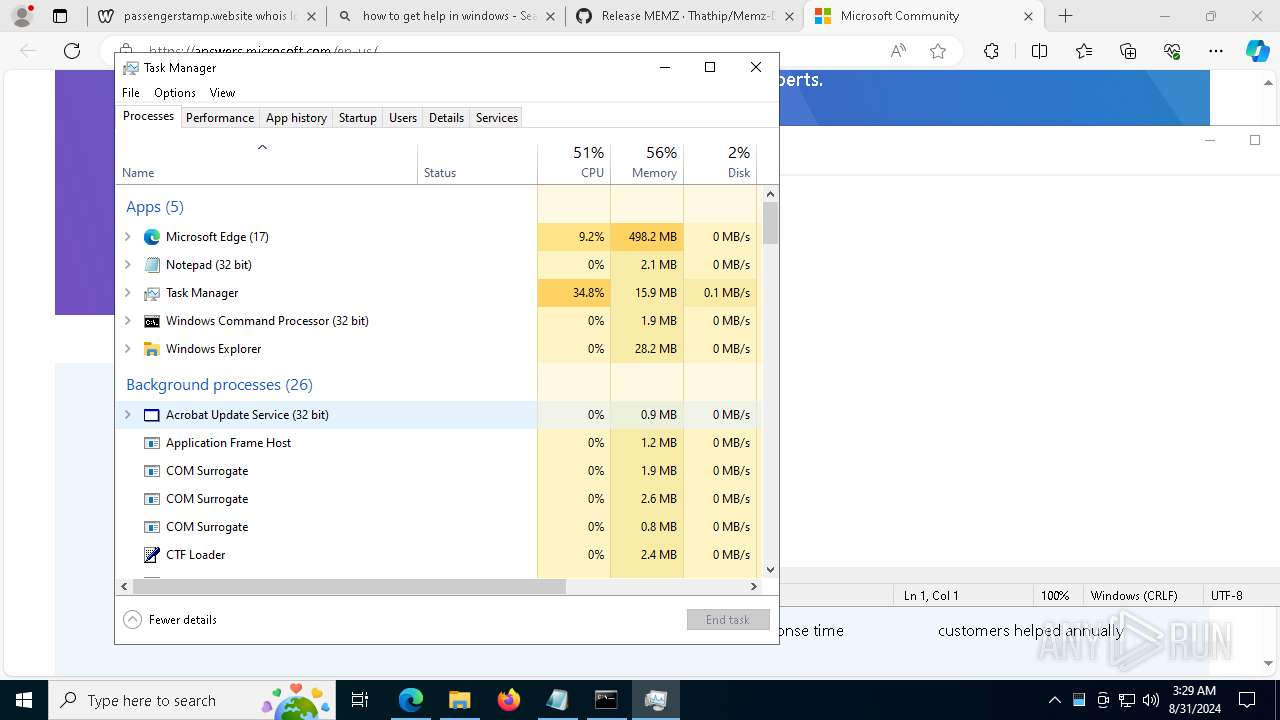Screen dimensions: 1280x720
Task: Click the taskbar search box
Action: 191,700
